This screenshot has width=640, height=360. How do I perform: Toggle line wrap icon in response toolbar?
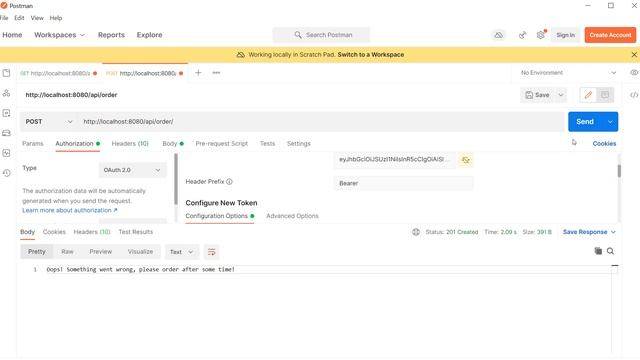coord(211,252)
